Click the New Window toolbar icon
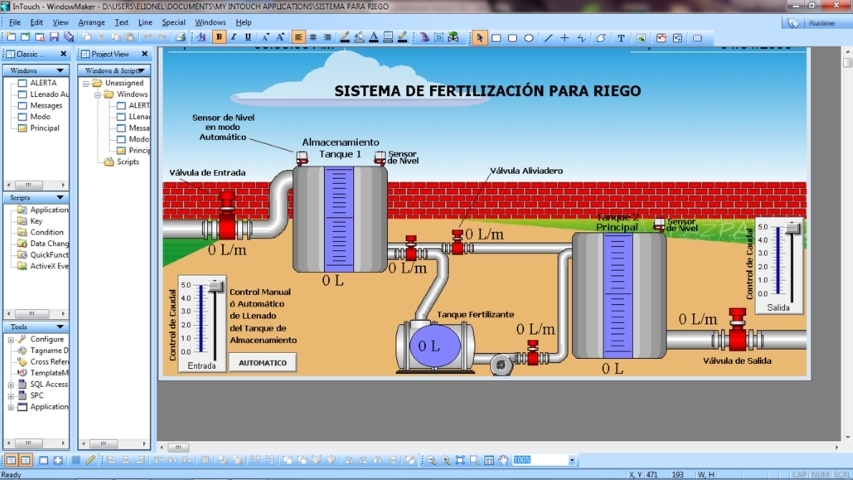The height and width of the screenshot is (480, 853). [x=11, y=38]
